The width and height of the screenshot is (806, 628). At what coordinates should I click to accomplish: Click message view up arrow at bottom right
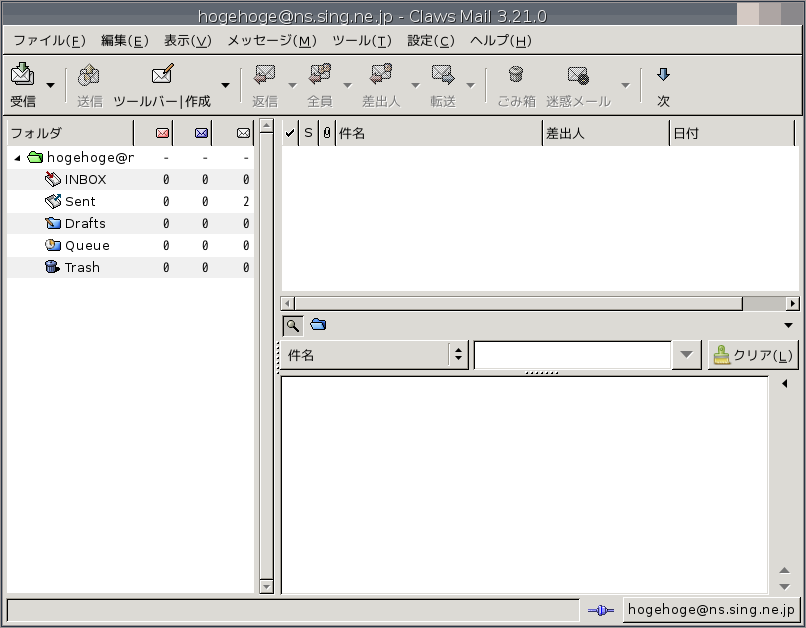click(784, 570)
